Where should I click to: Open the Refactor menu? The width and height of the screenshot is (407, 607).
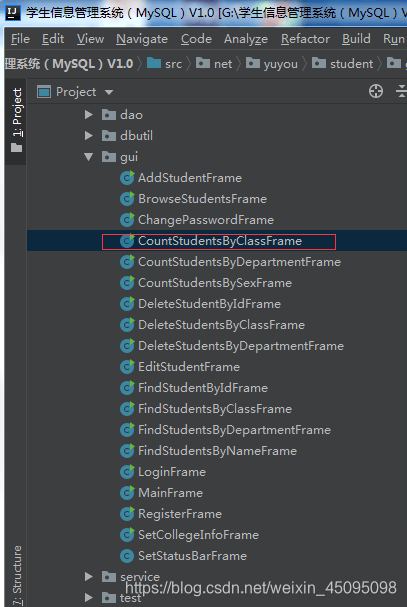click(305, 39)
